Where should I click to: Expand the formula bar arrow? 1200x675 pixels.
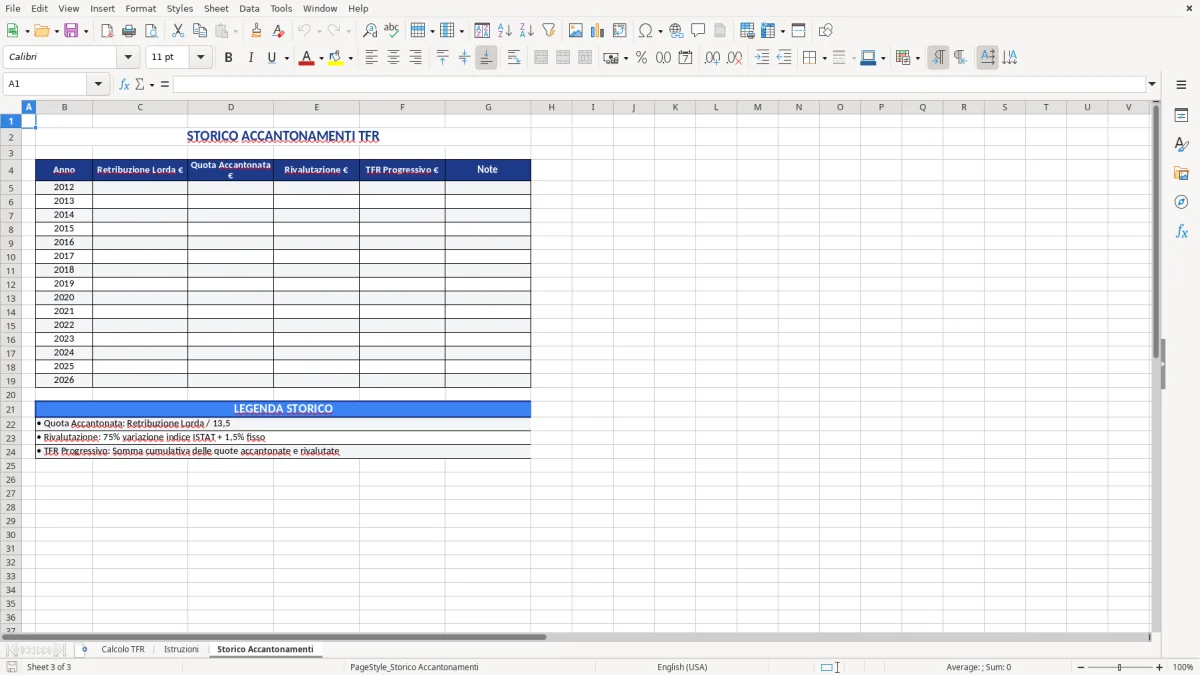pyautogui.click(x=1152, y=84)
